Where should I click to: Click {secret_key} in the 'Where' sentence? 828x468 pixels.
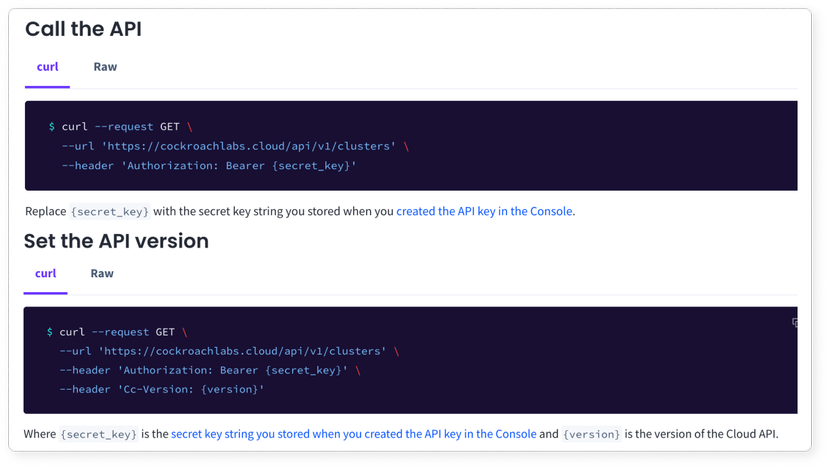click(x=98, y=435)
